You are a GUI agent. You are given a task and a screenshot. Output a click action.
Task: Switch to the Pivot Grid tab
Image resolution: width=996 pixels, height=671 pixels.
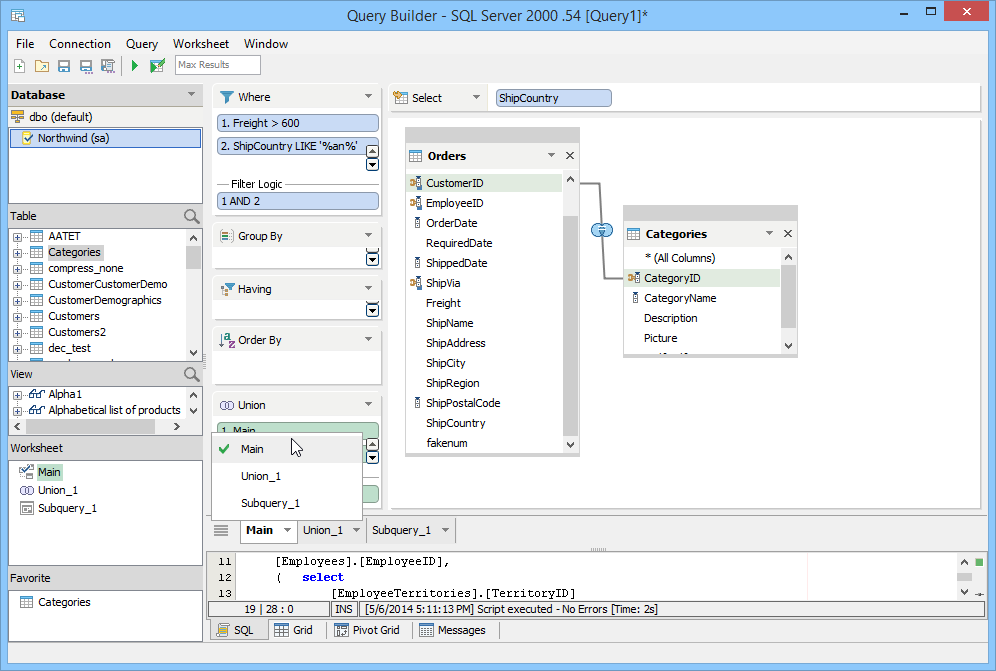pyautogui.click(x=368, y=630)
